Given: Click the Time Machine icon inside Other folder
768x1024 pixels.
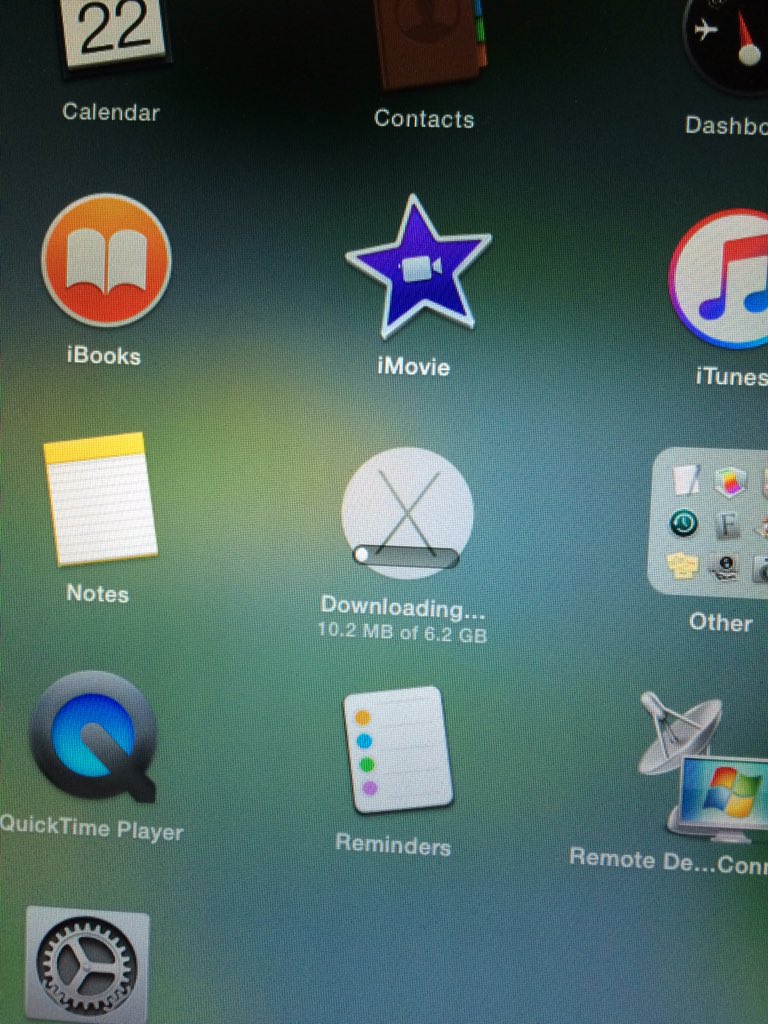Looking at the screenshot, I should point(684,523).
